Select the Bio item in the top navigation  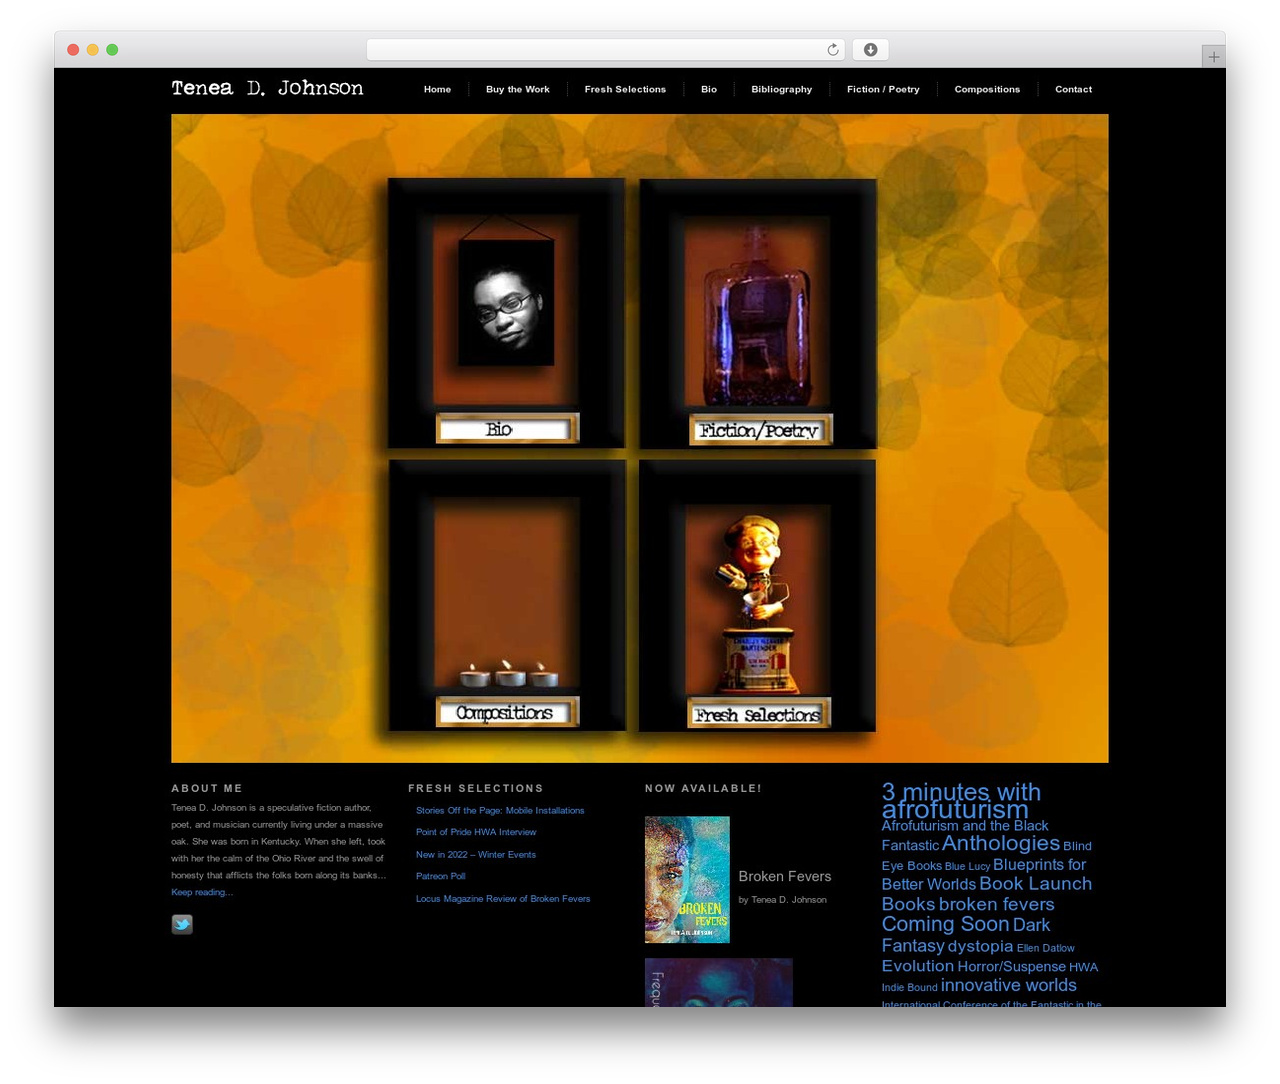tap(709, 89)
